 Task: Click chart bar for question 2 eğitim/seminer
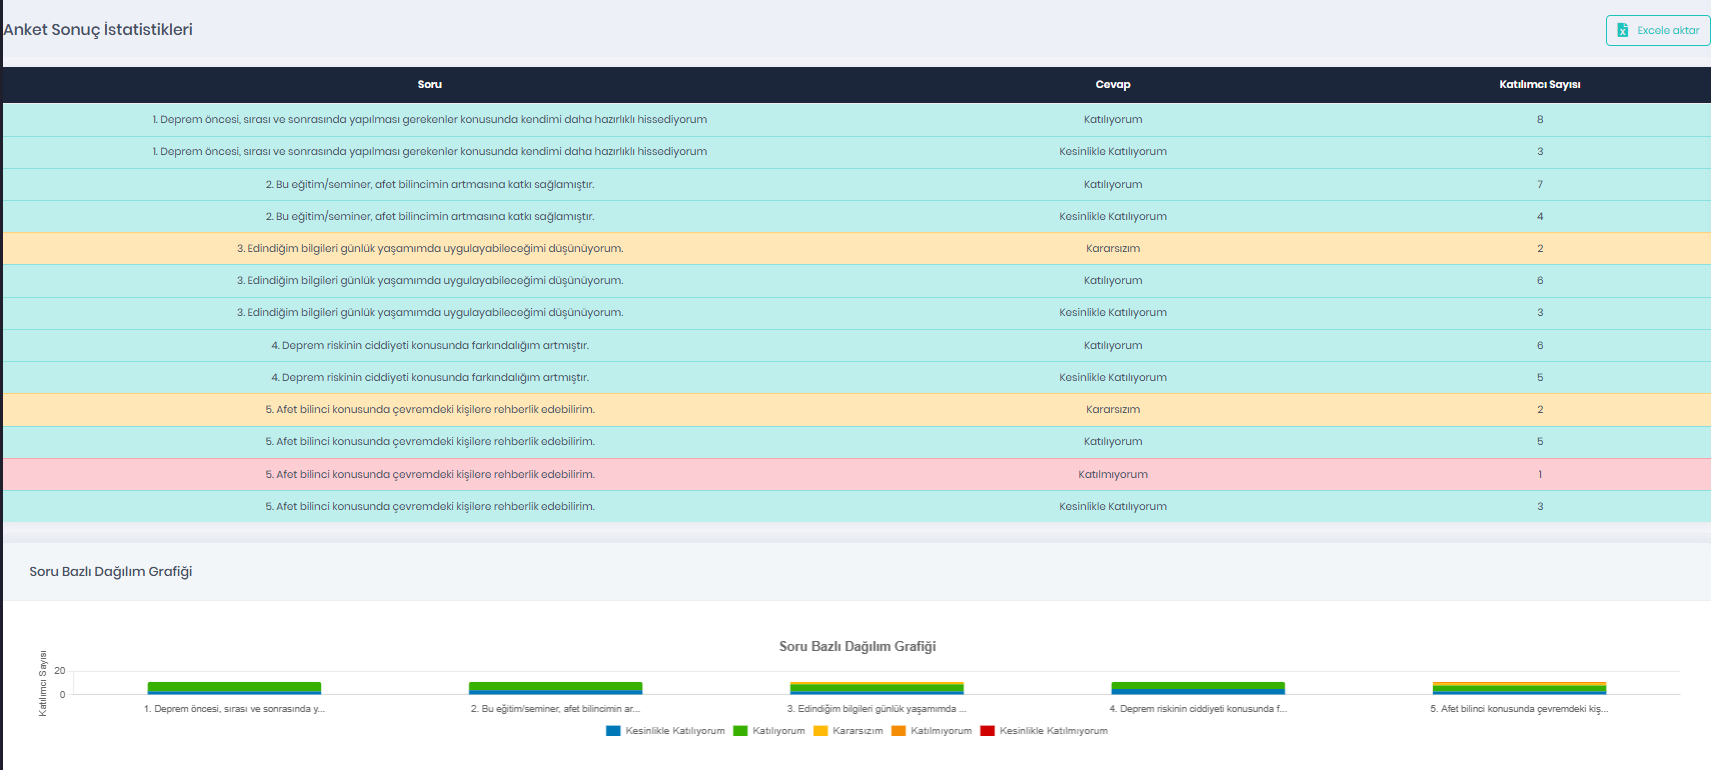[555, 688]
